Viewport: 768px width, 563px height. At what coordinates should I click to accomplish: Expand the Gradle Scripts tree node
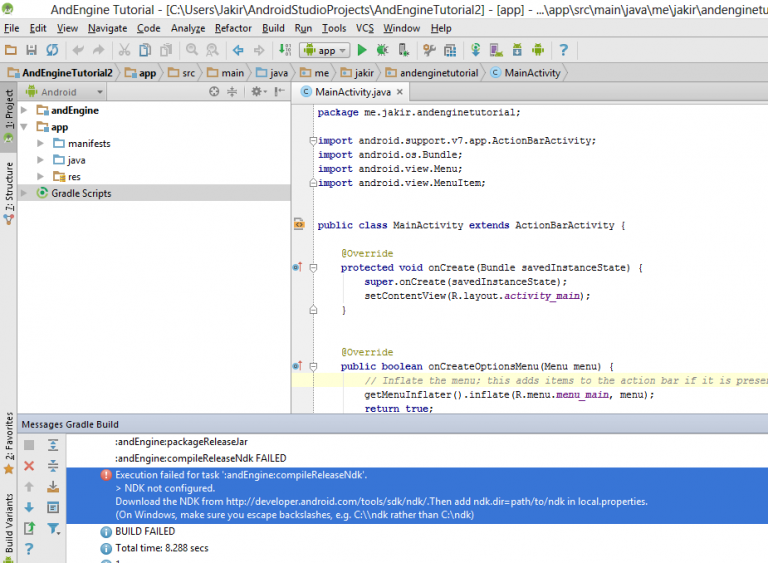coord(26,193)
